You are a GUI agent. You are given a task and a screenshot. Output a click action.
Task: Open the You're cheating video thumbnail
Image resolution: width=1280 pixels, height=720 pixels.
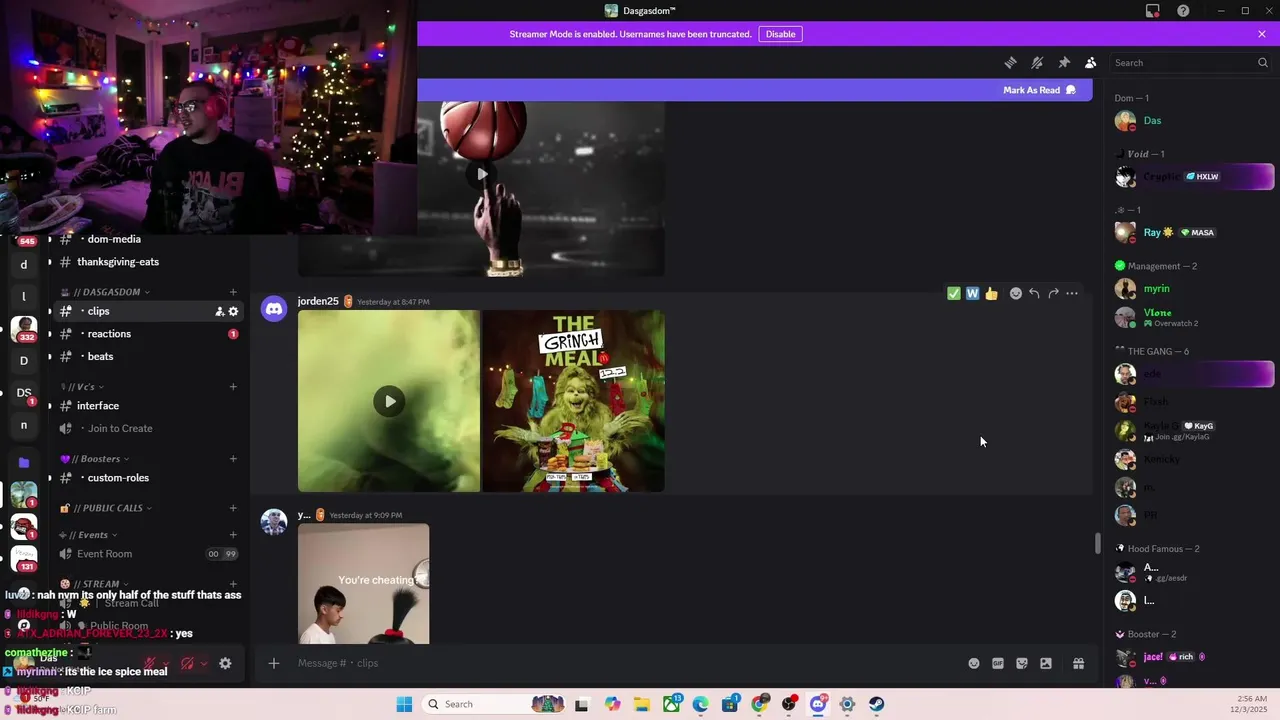[x=363, y=584]
